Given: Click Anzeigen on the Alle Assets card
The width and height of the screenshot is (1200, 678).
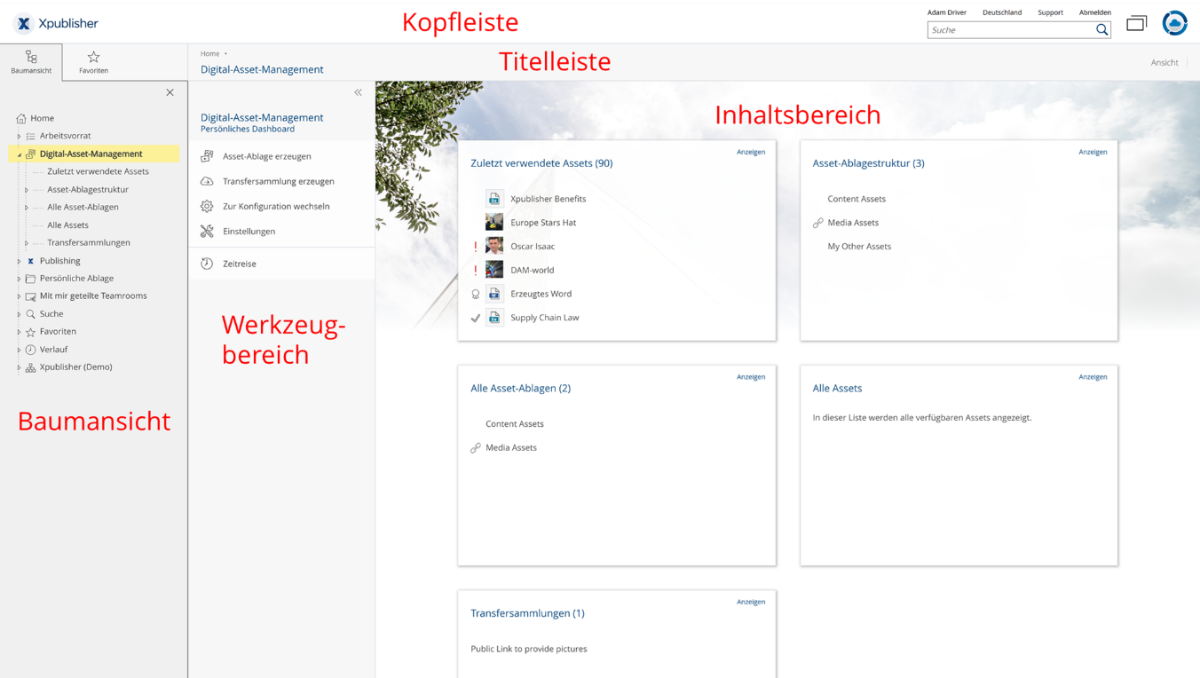Looking at the screenshot, I should click(x=1093, y=377).
